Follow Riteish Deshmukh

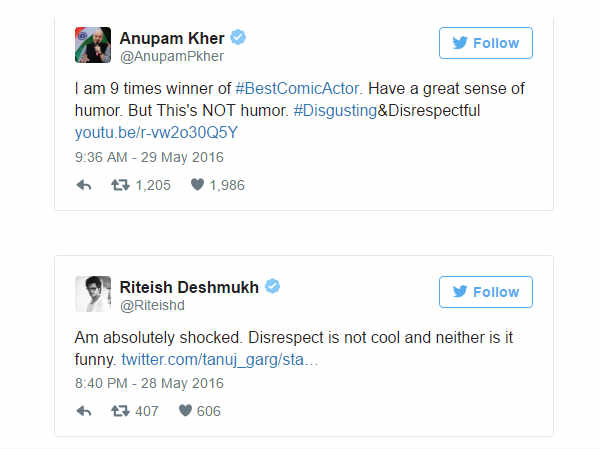(x=485, y=292)
